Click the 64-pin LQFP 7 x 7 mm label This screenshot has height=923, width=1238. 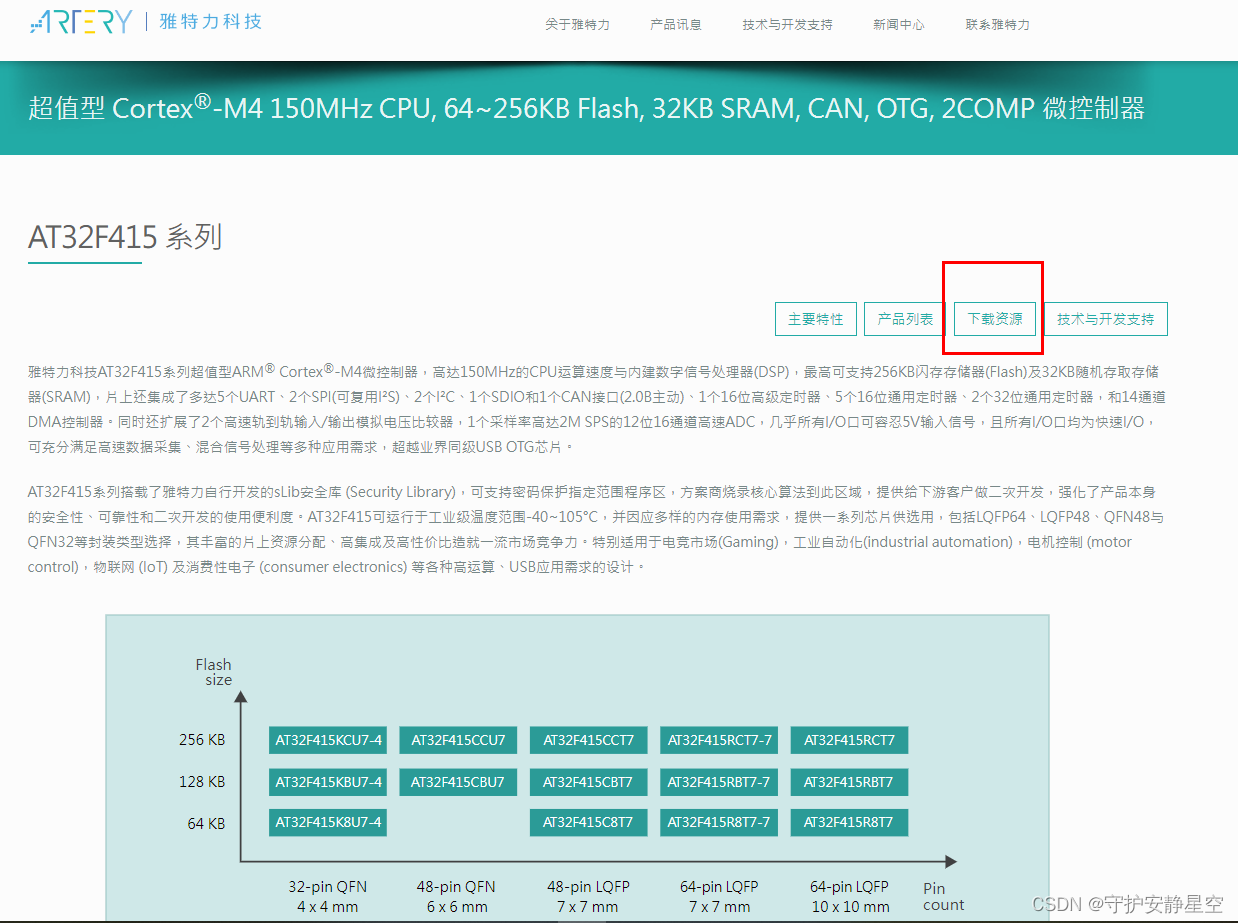click(x=719, y=897)
